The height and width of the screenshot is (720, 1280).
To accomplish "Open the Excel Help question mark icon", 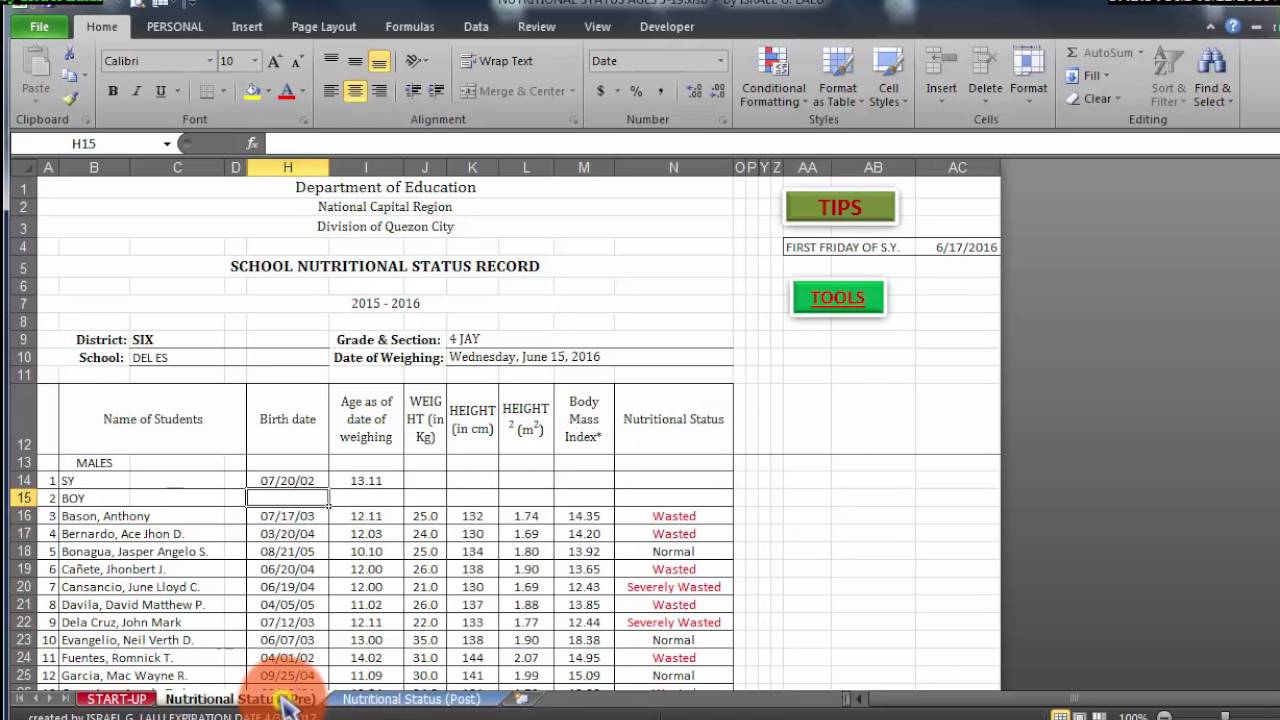I will [1232, 26].
